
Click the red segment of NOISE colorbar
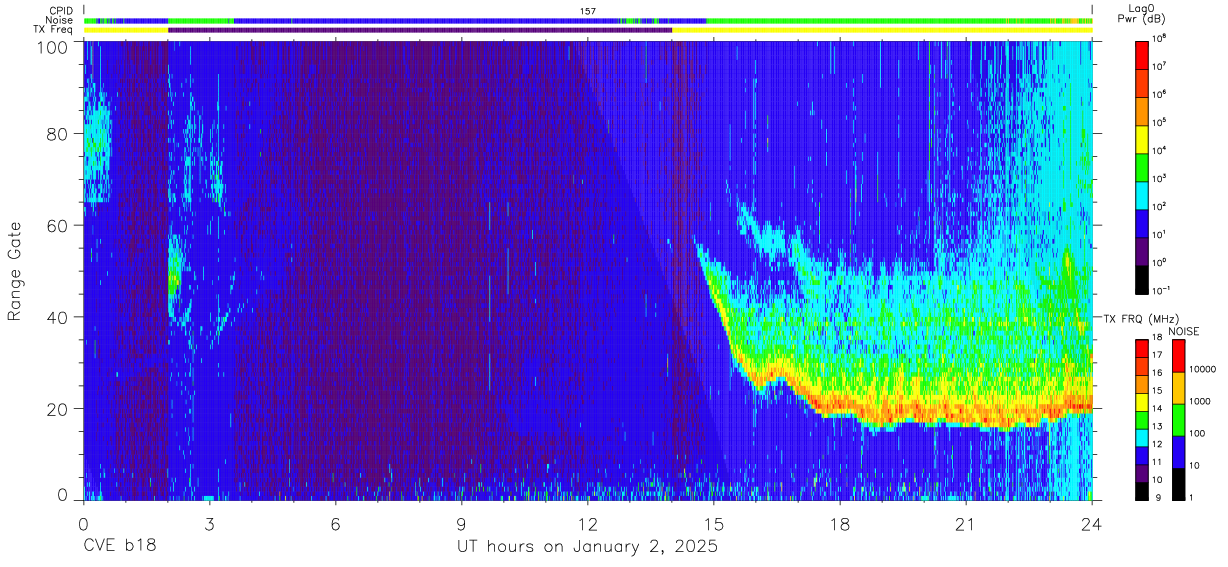coord(1178,356)
